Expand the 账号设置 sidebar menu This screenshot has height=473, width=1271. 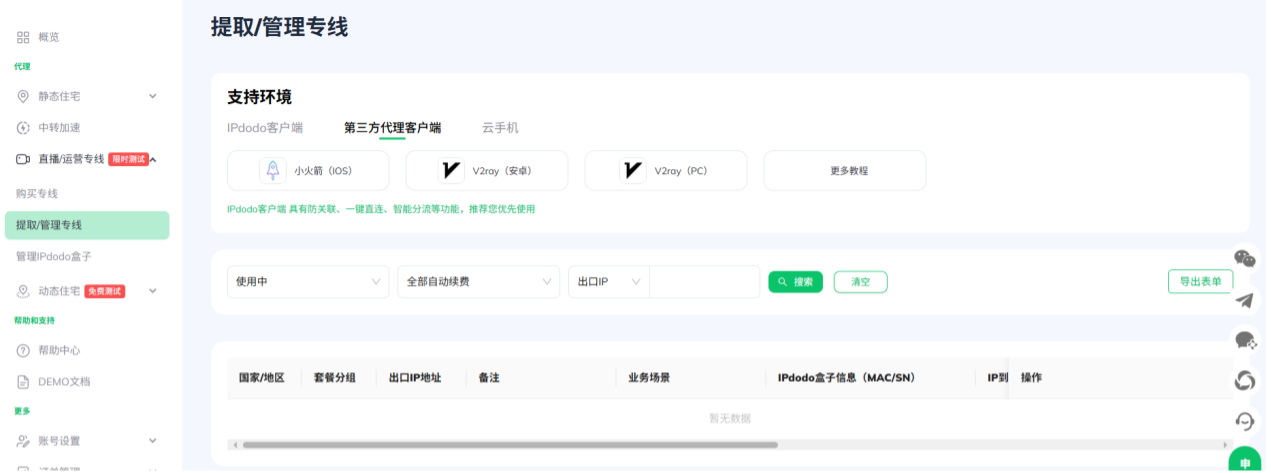click(153, 440)
